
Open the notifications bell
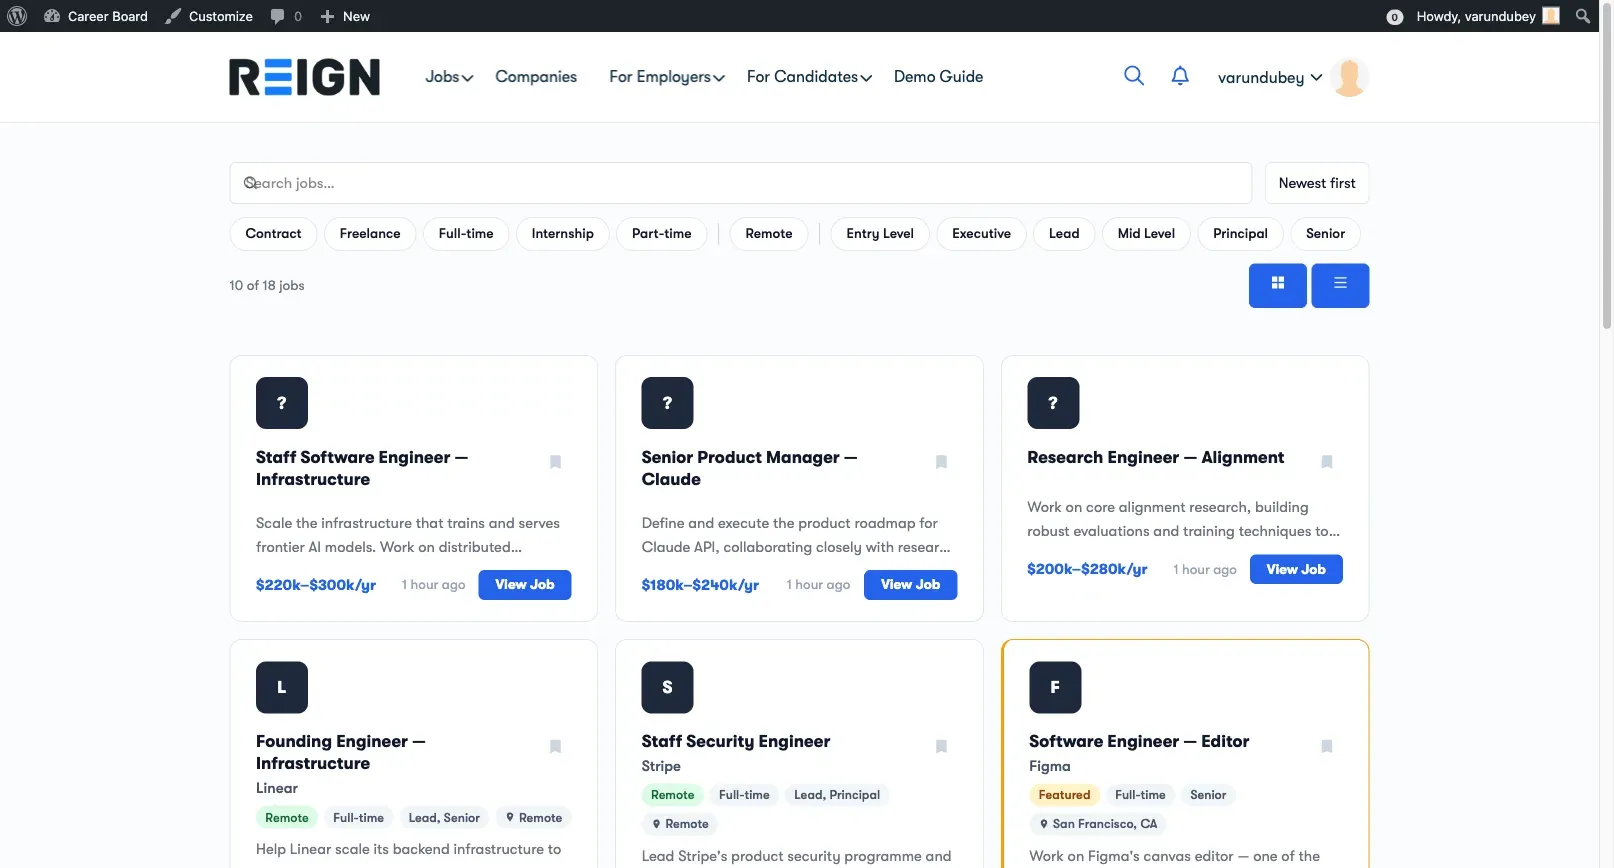(1180, 76)
